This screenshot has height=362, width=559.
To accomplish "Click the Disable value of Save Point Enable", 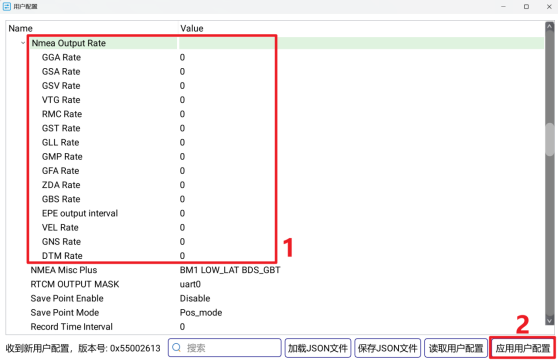I will click(195, 299).
